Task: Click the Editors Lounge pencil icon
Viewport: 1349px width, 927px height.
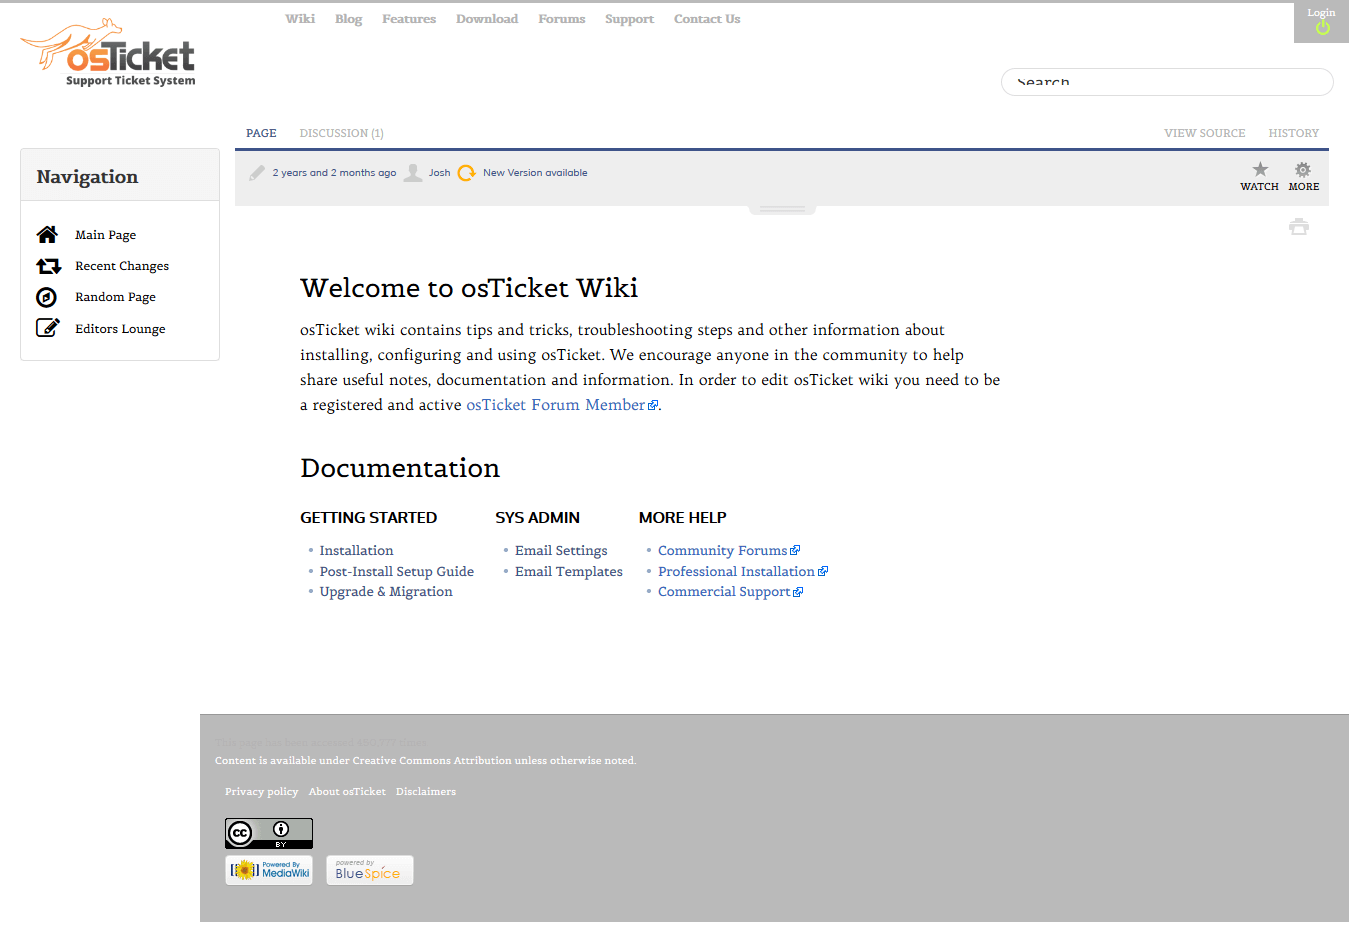Action: 48,328
